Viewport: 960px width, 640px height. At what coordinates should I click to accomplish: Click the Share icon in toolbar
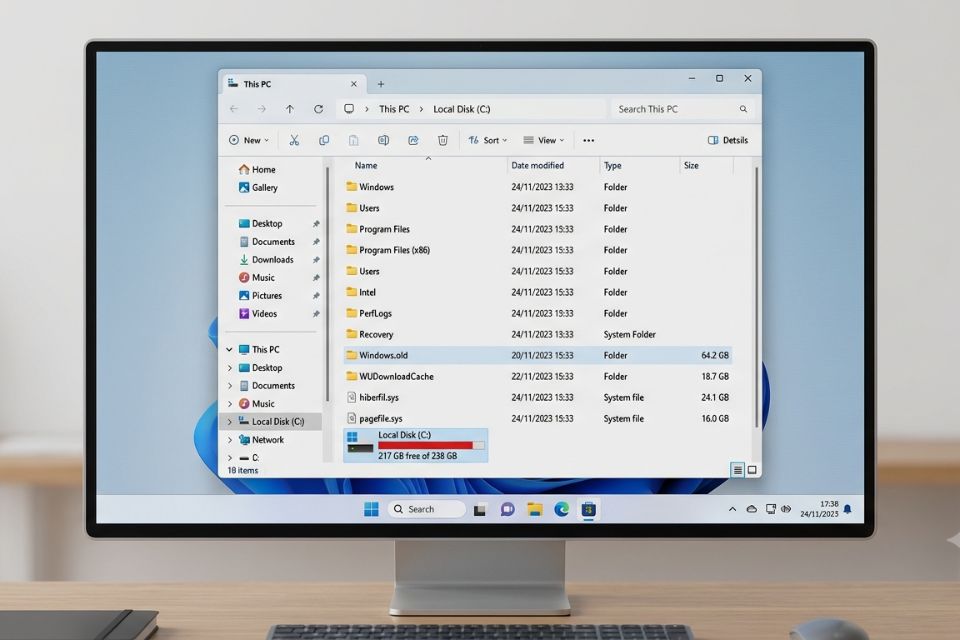[x=413, y=140]
